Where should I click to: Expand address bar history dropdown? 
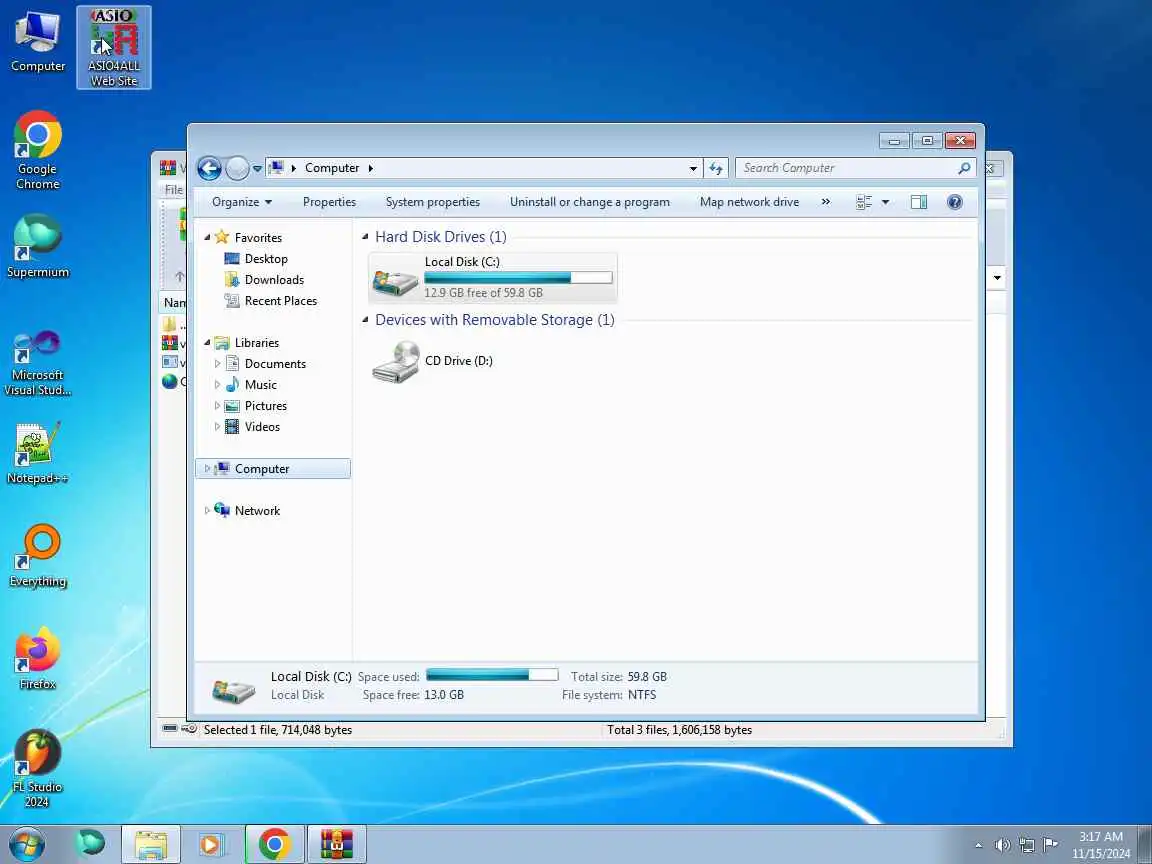[x=693, y=168]
